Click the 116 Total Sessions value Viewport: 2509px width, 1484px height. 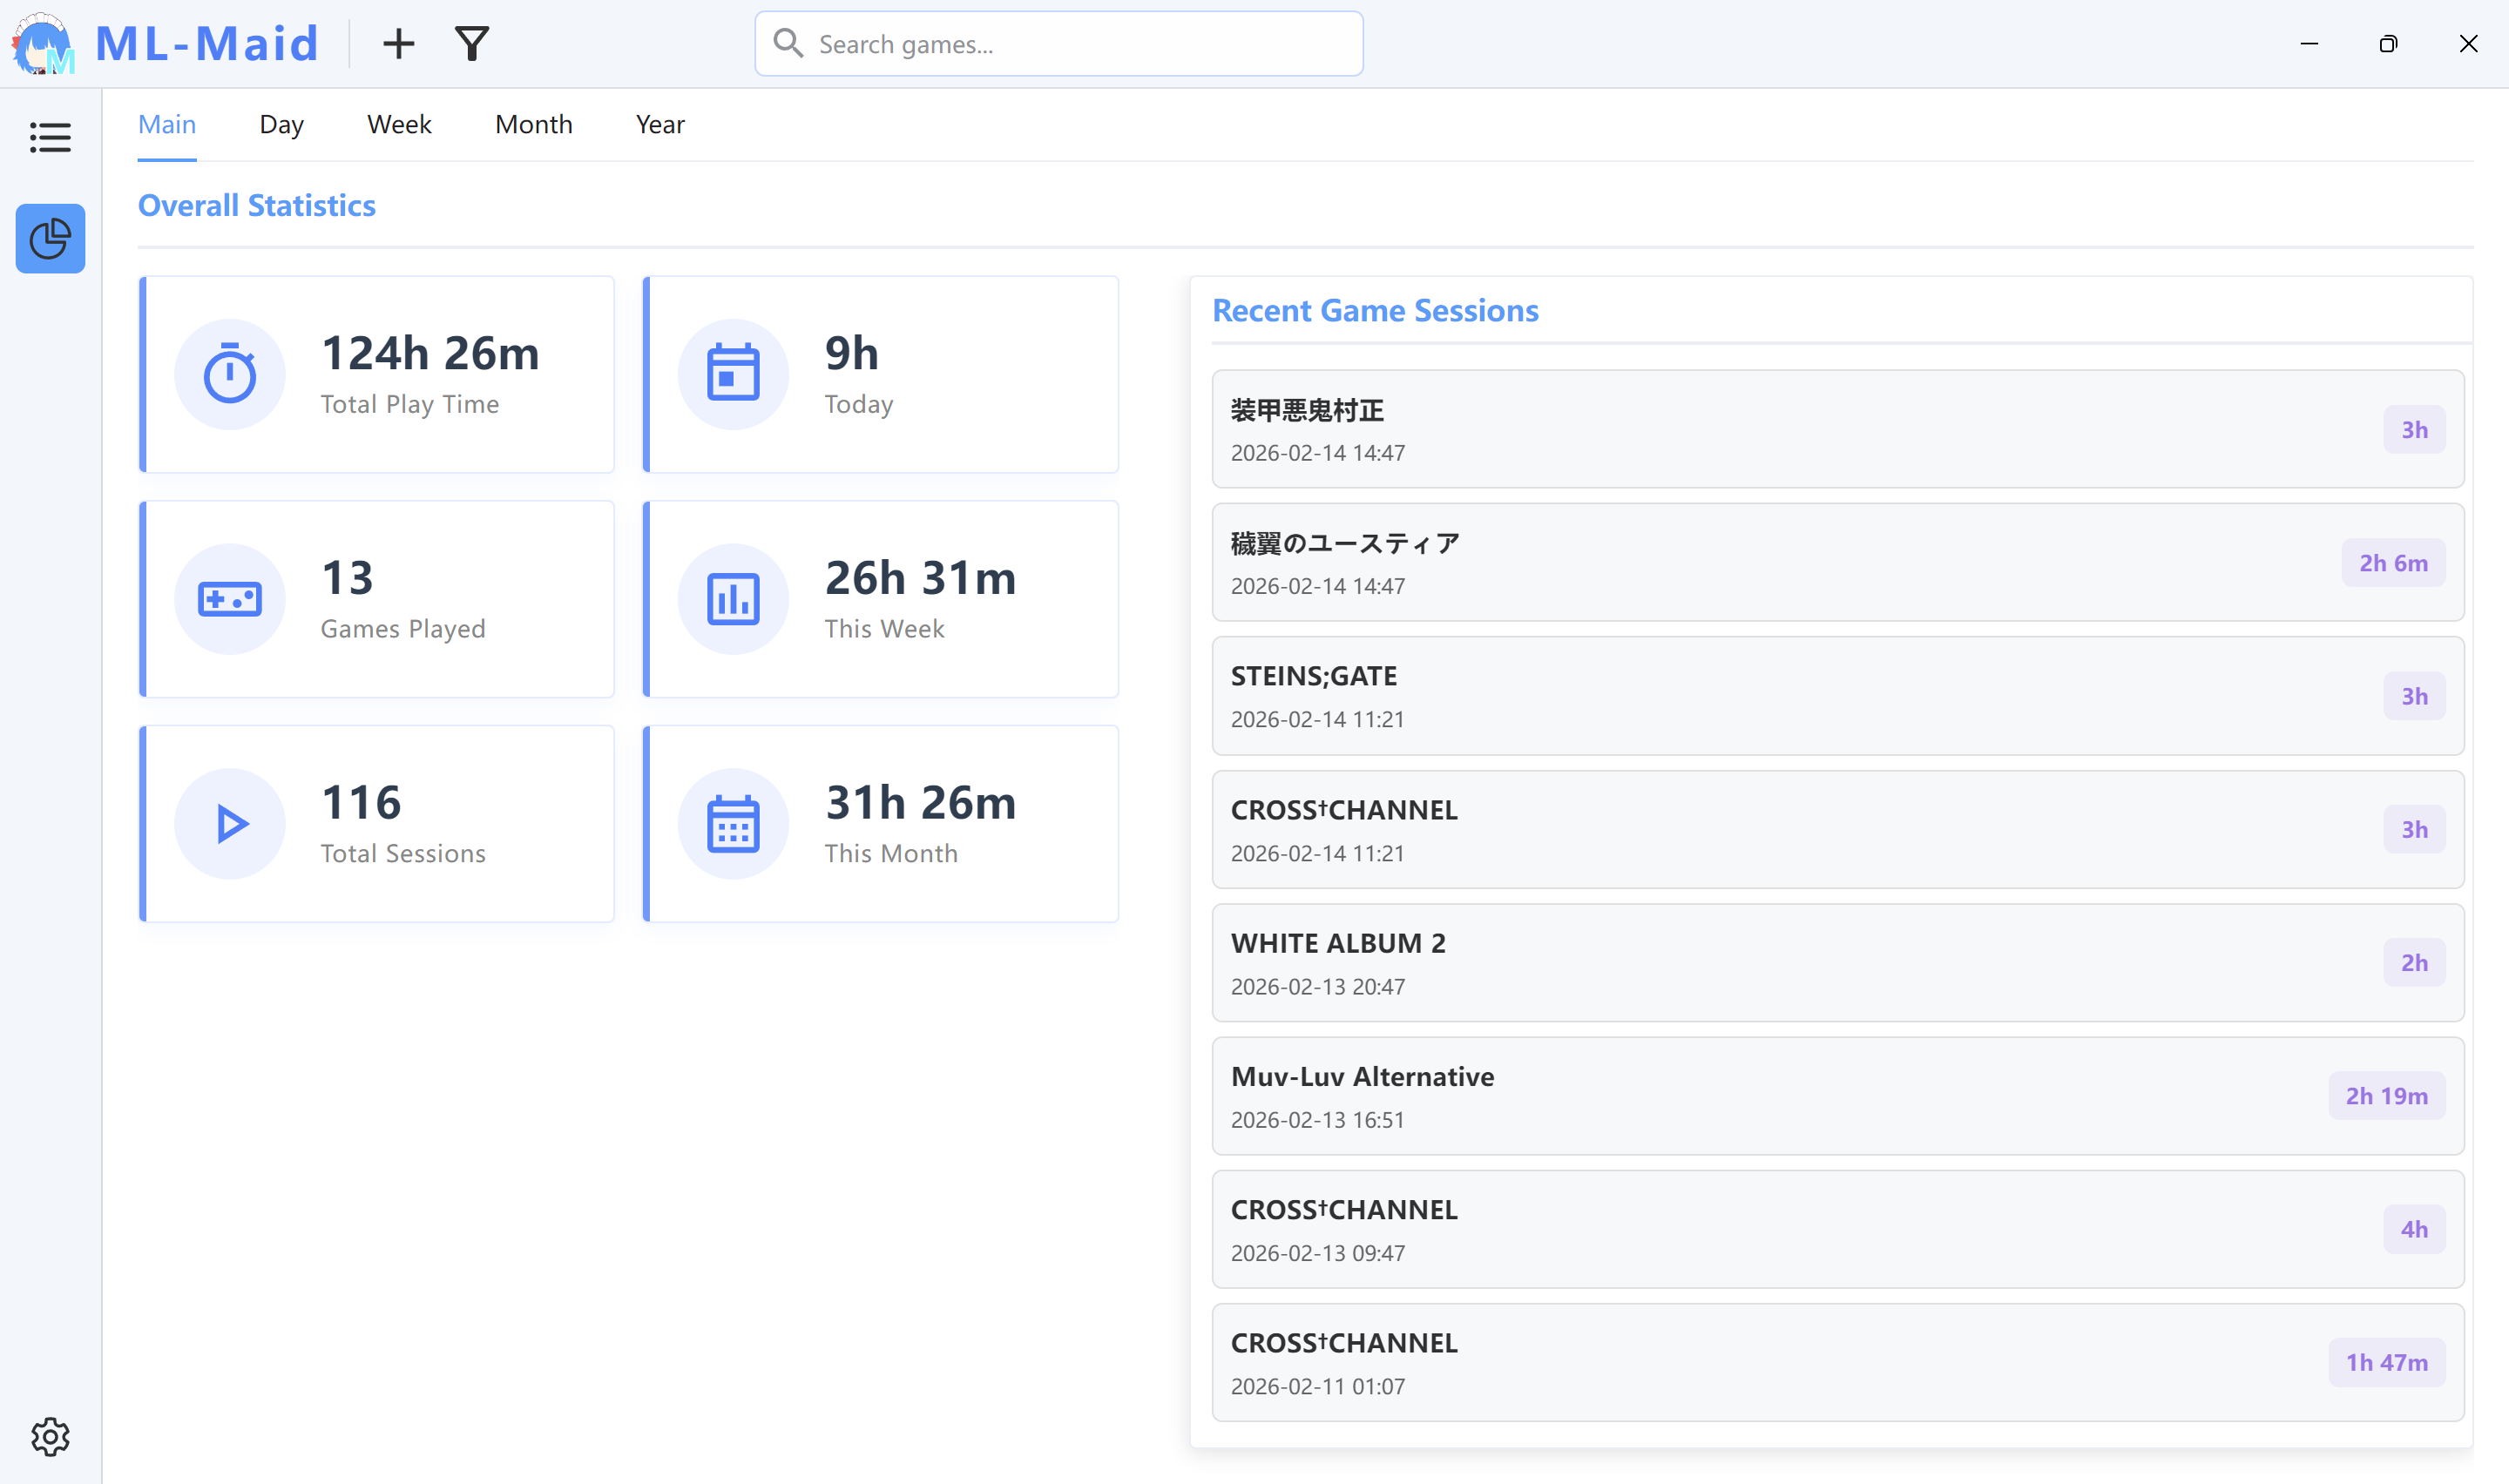(361, 803)
